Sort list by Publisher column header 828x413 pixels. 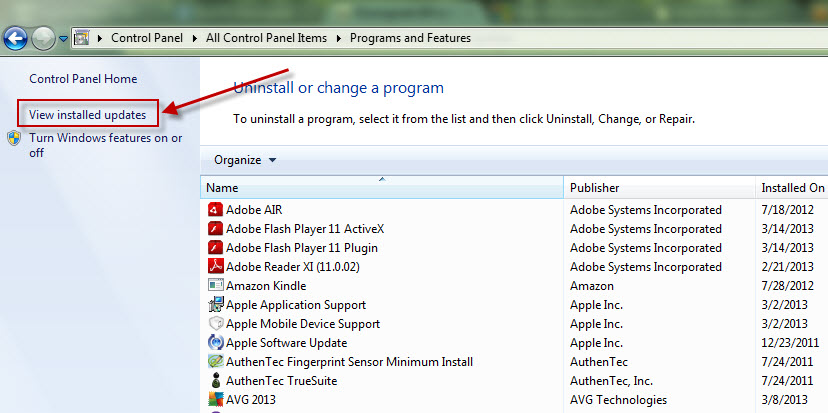pyautogui.click(x=659, y=187)
